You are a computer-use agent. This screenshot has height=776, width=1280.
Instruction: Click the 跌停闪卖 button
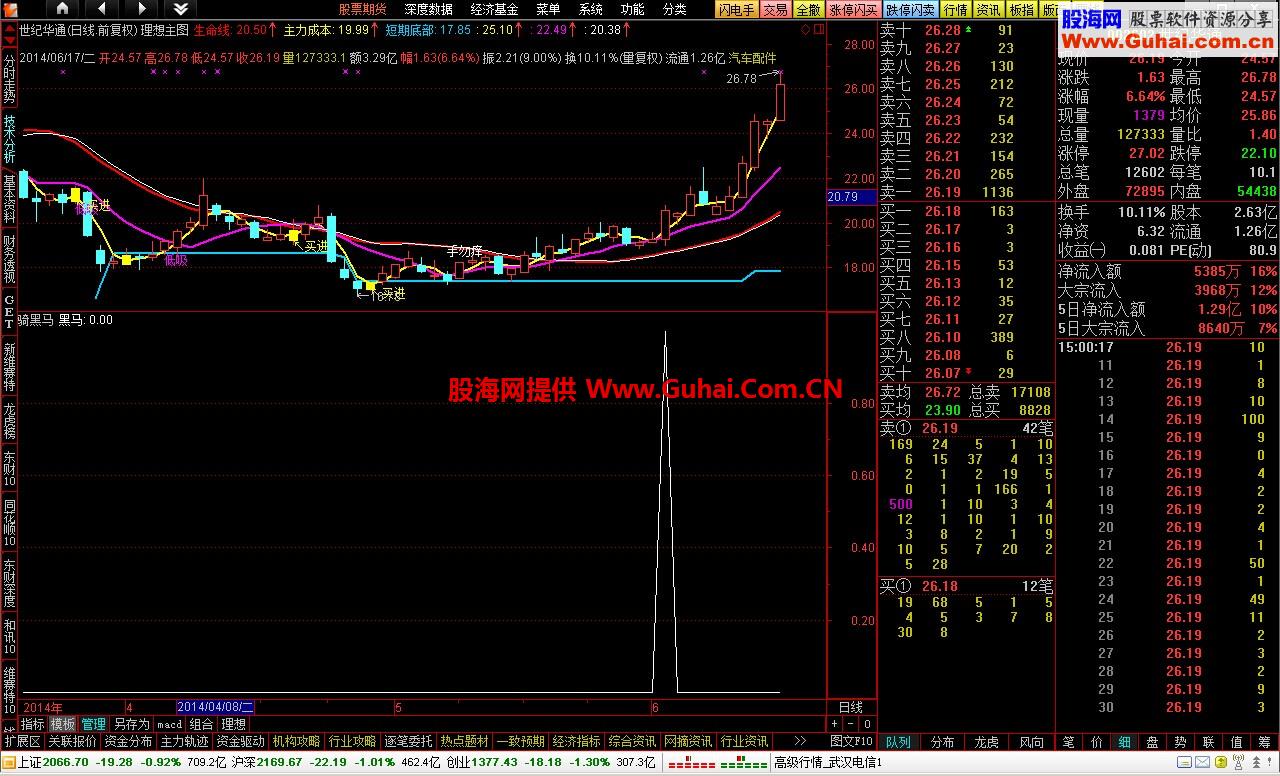(x=911, y=9)
